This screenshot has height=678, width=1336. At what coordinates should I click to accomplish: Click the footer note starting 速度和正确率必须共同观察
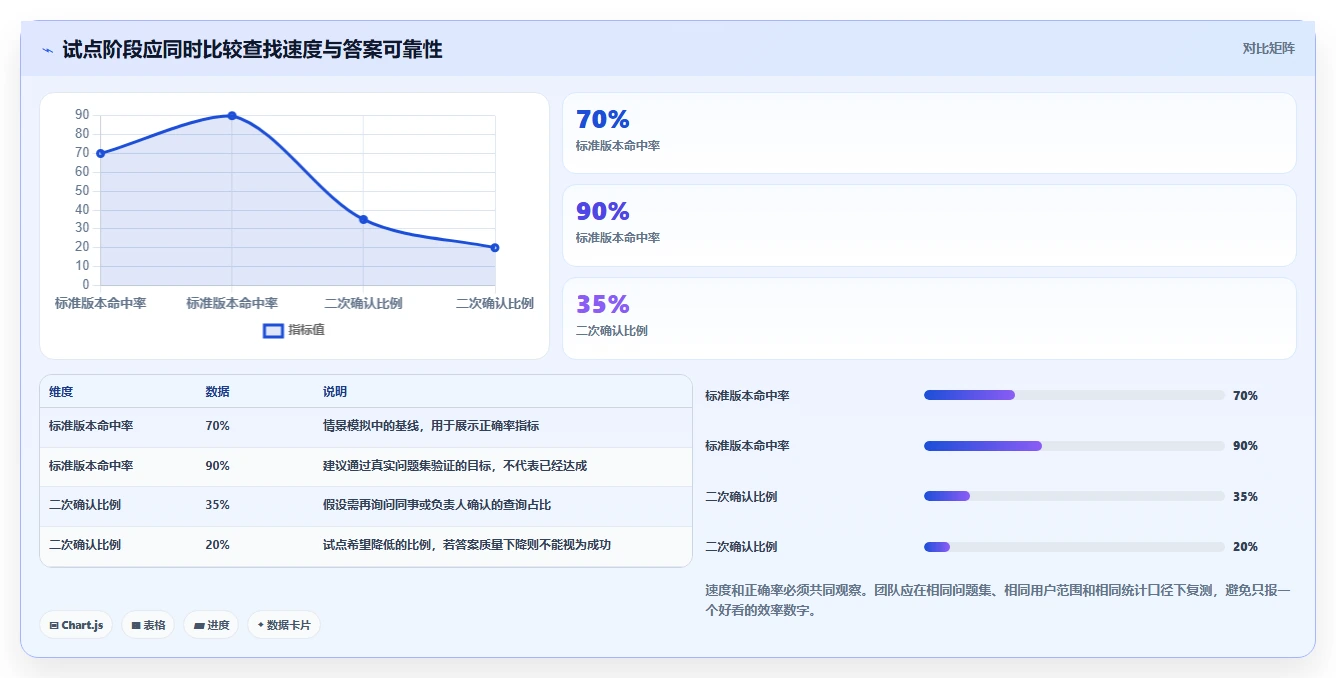998,600
